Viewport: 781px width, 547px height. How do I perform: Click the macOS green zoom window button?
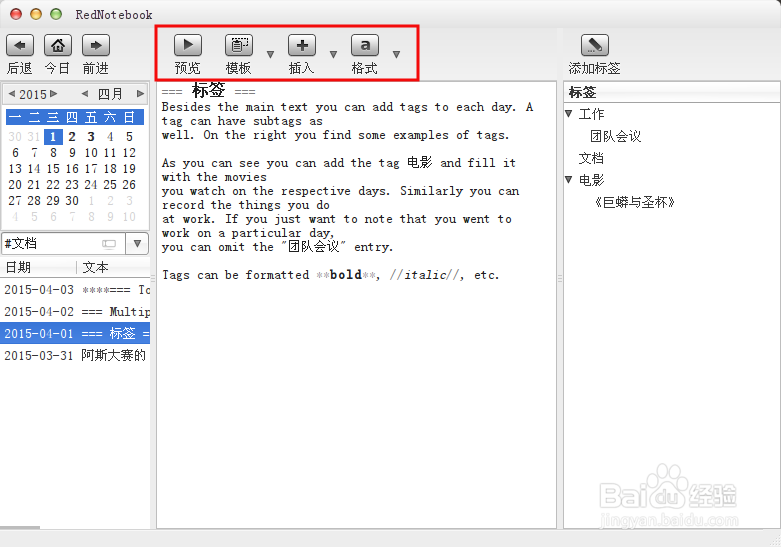coord(56,14)
